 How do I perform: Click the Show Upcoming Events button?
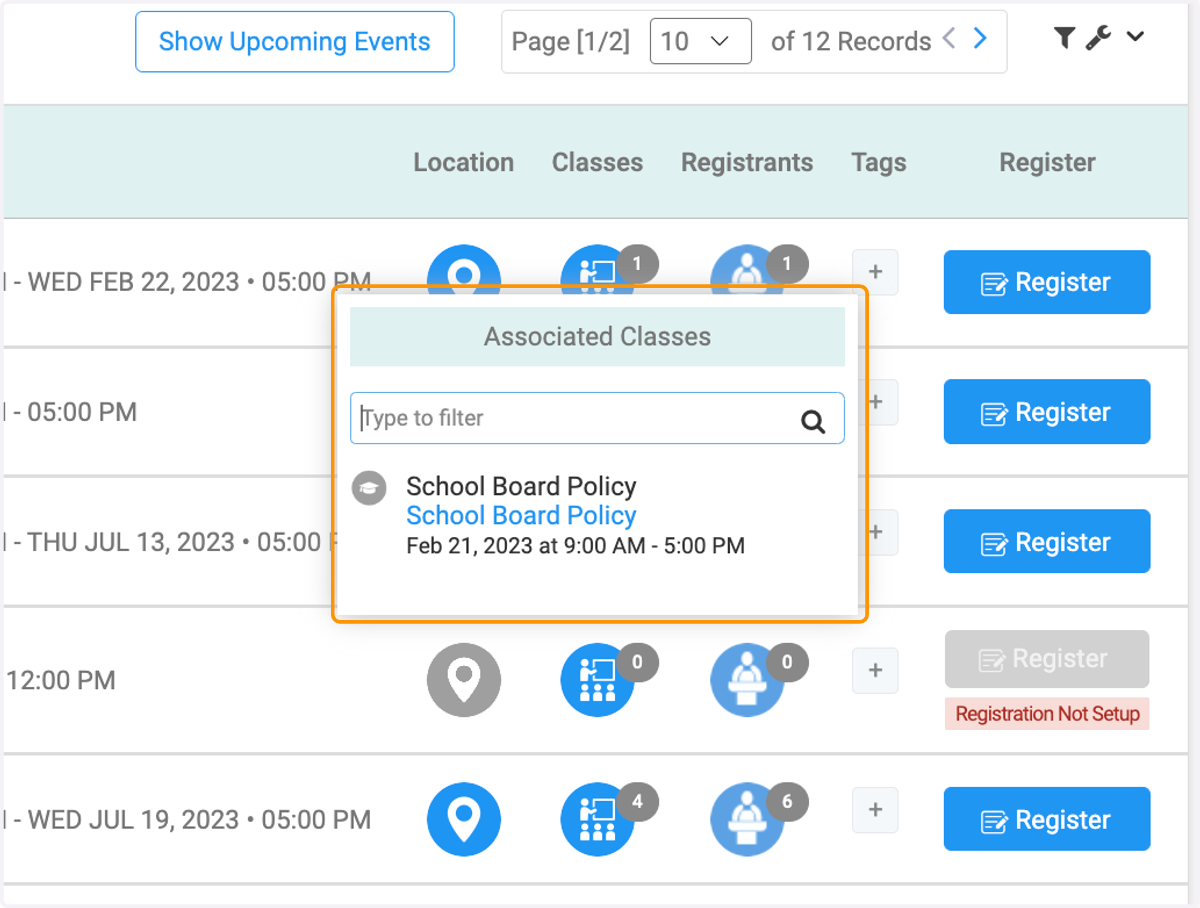(295, 42)
